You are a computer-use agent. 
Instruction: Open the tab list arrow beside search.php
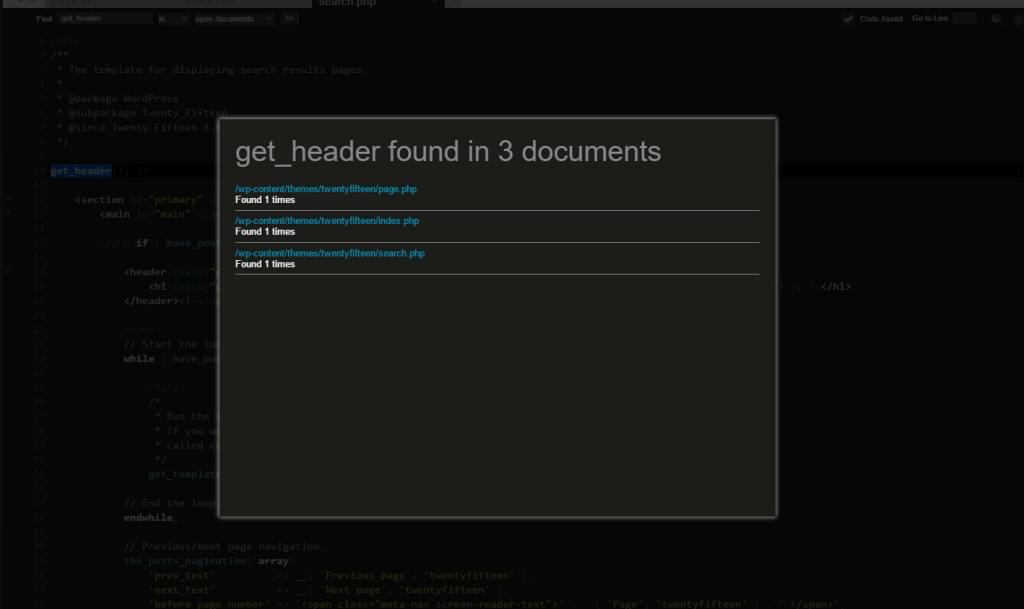tap(434, 4)
